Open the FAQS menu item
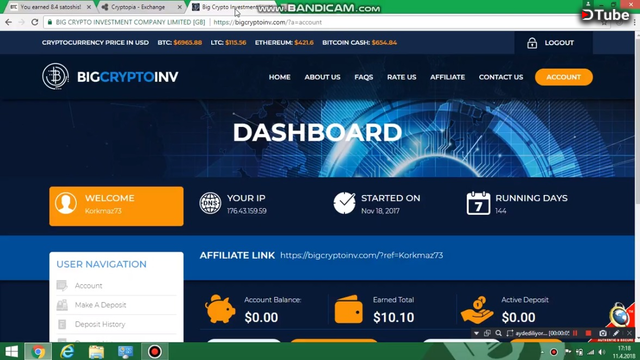 coord(364,77)
